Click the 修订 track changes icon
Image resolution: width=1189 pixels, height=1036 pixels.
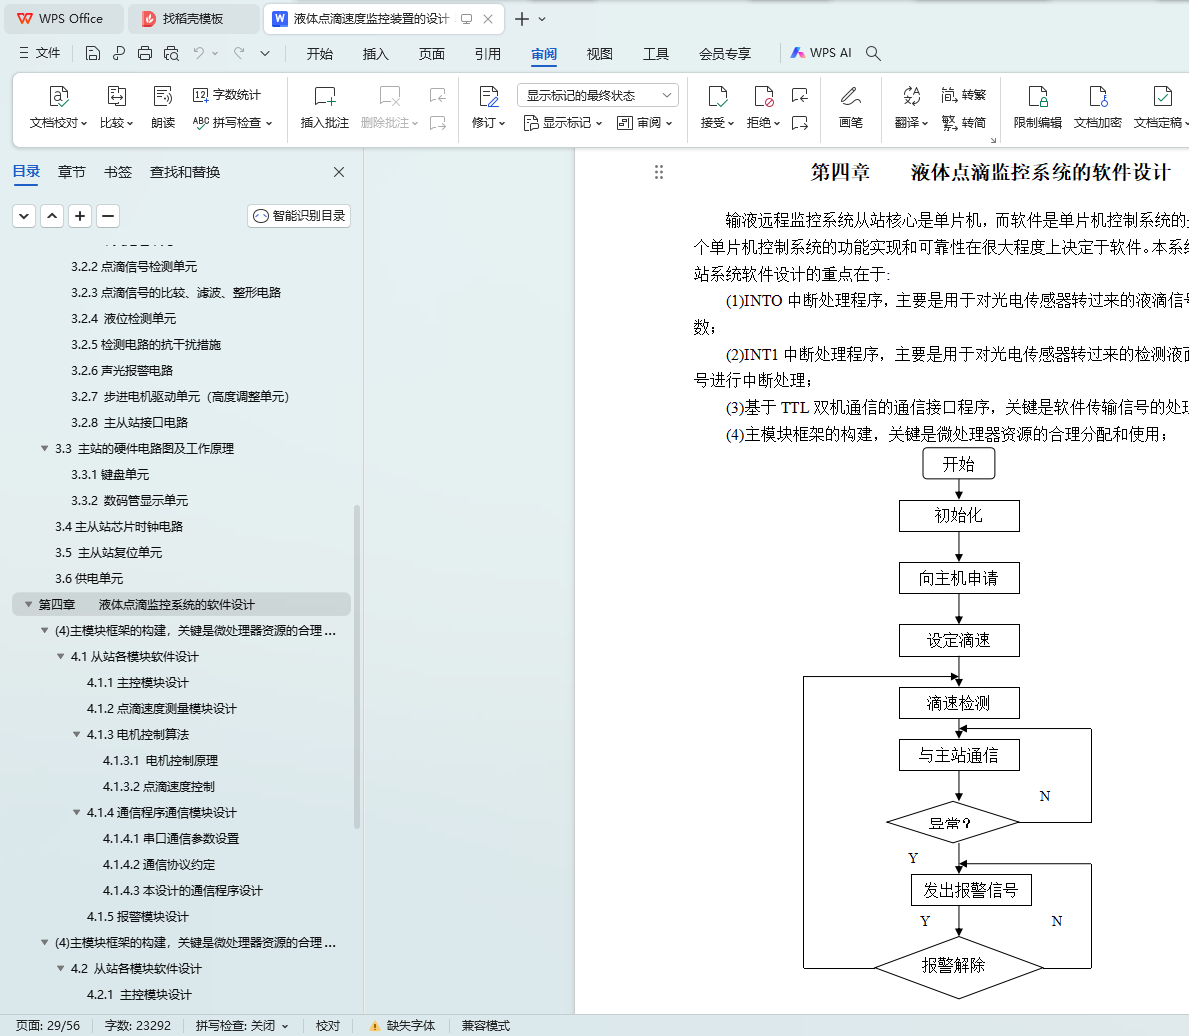(488, 96)
